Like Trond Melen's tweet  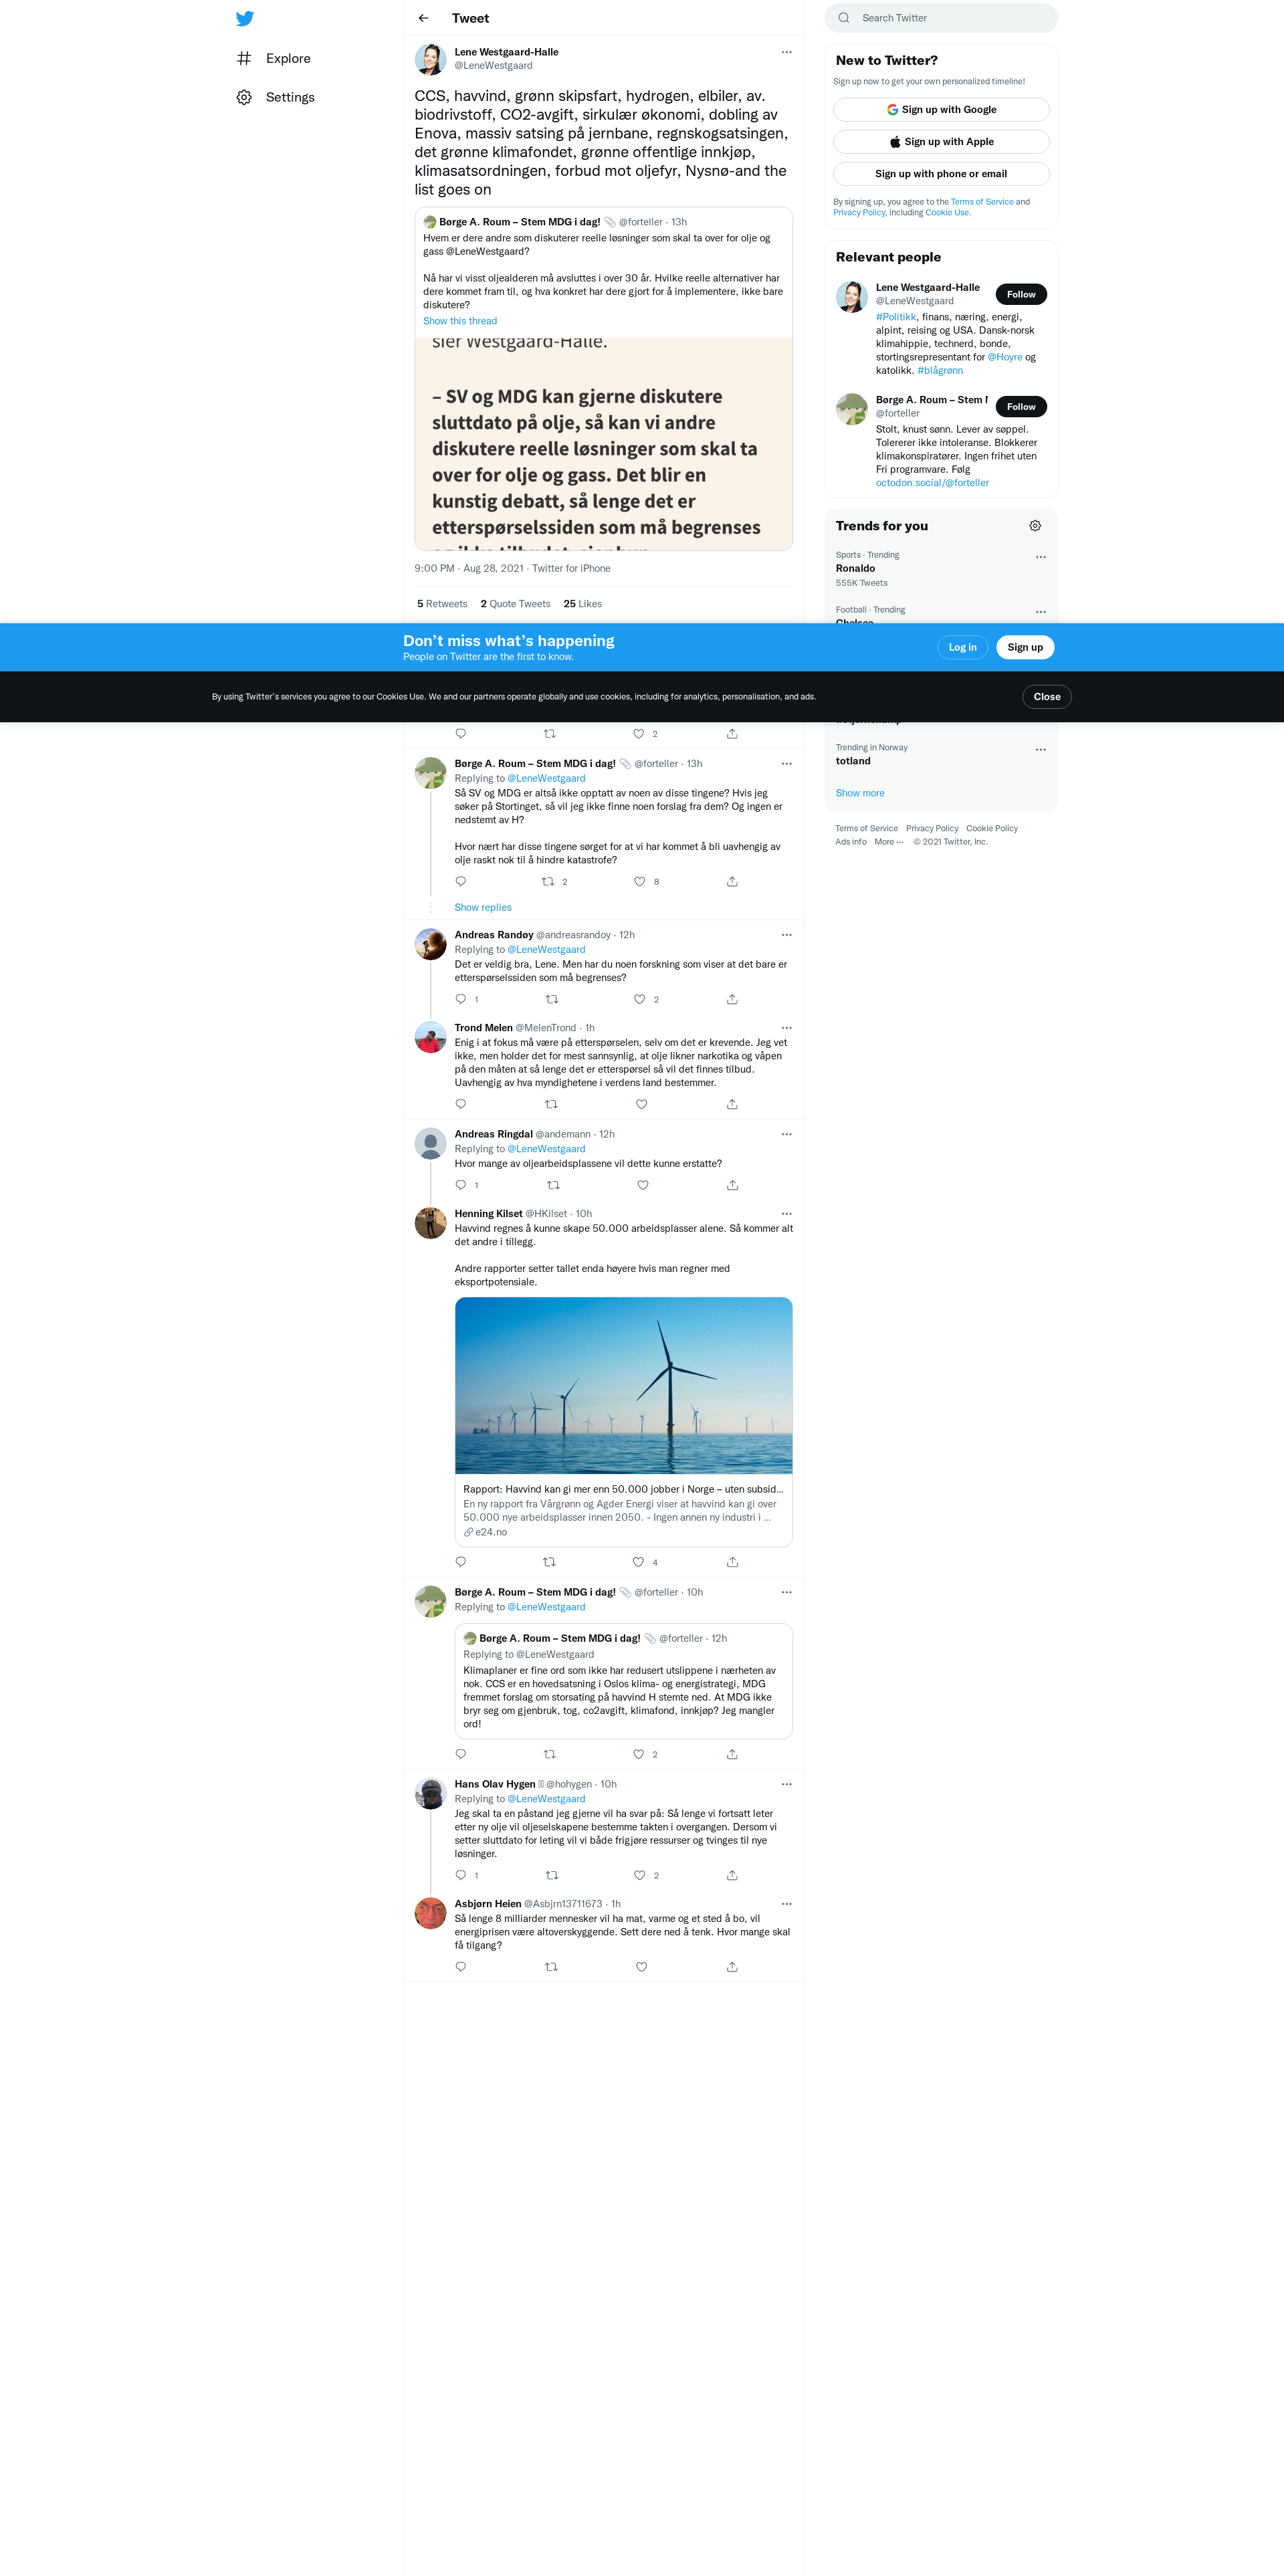(x=642, y=1104)
